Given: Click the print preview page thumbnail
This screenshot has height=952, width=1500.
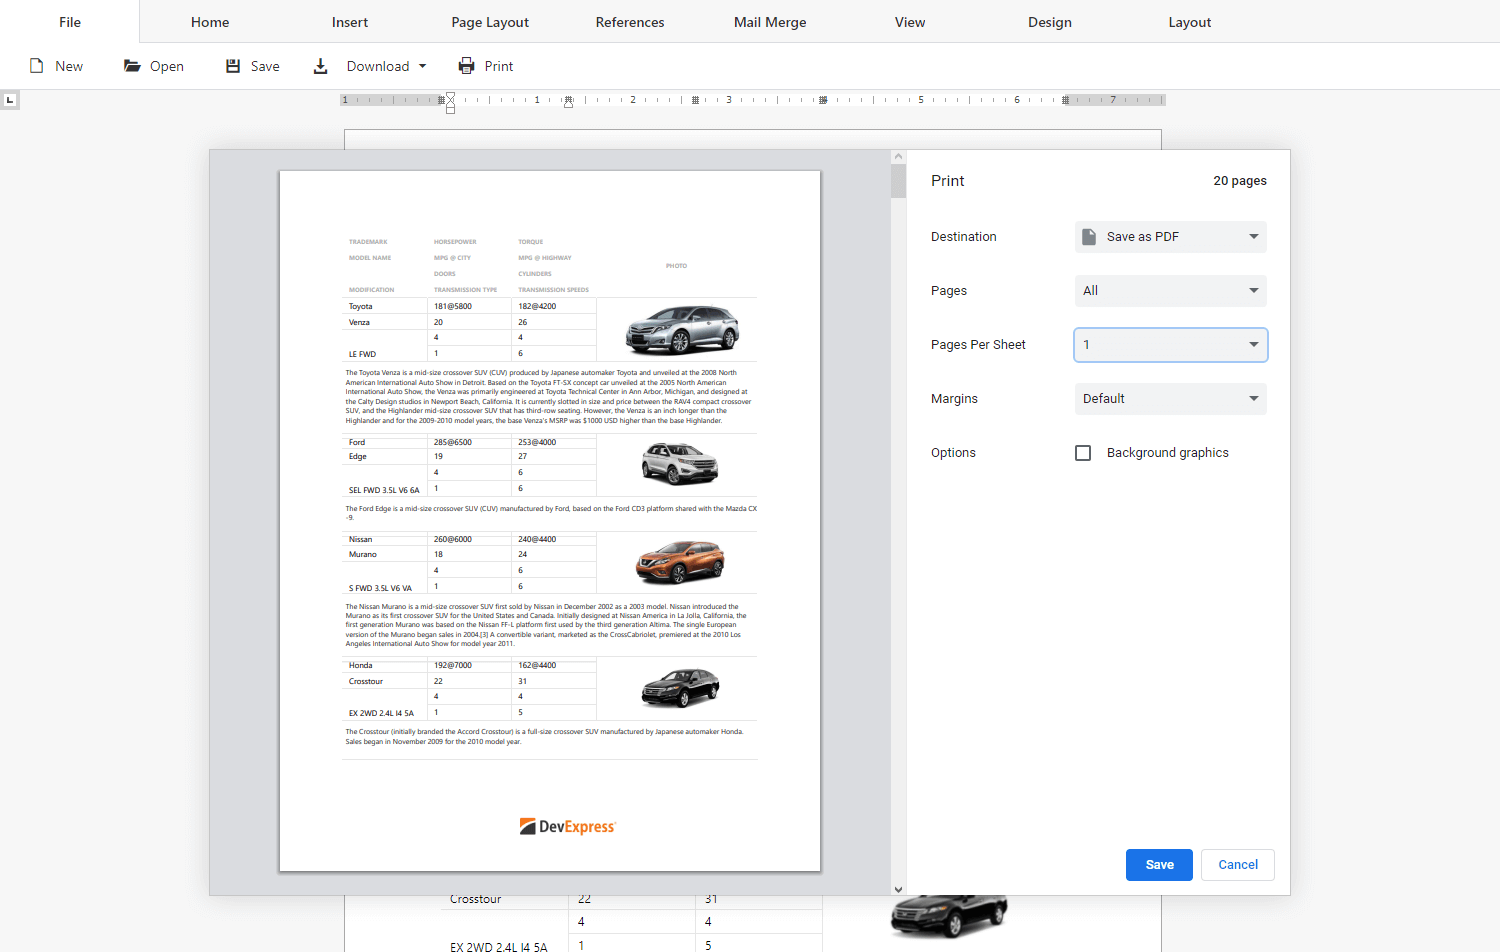Looking at the screenshot, I should [x=550, y=520].
